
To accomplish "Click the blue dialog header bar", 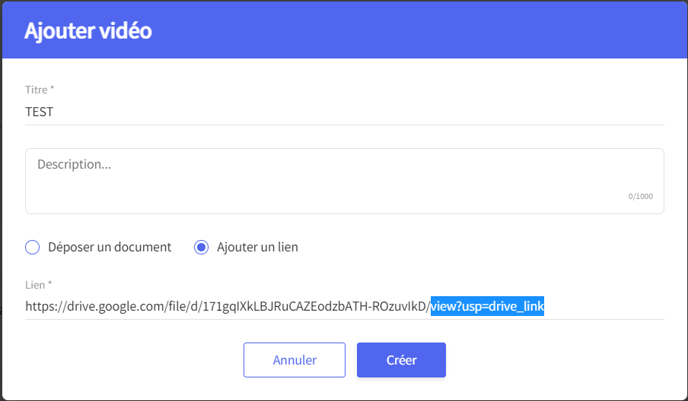I will (344, 30).
